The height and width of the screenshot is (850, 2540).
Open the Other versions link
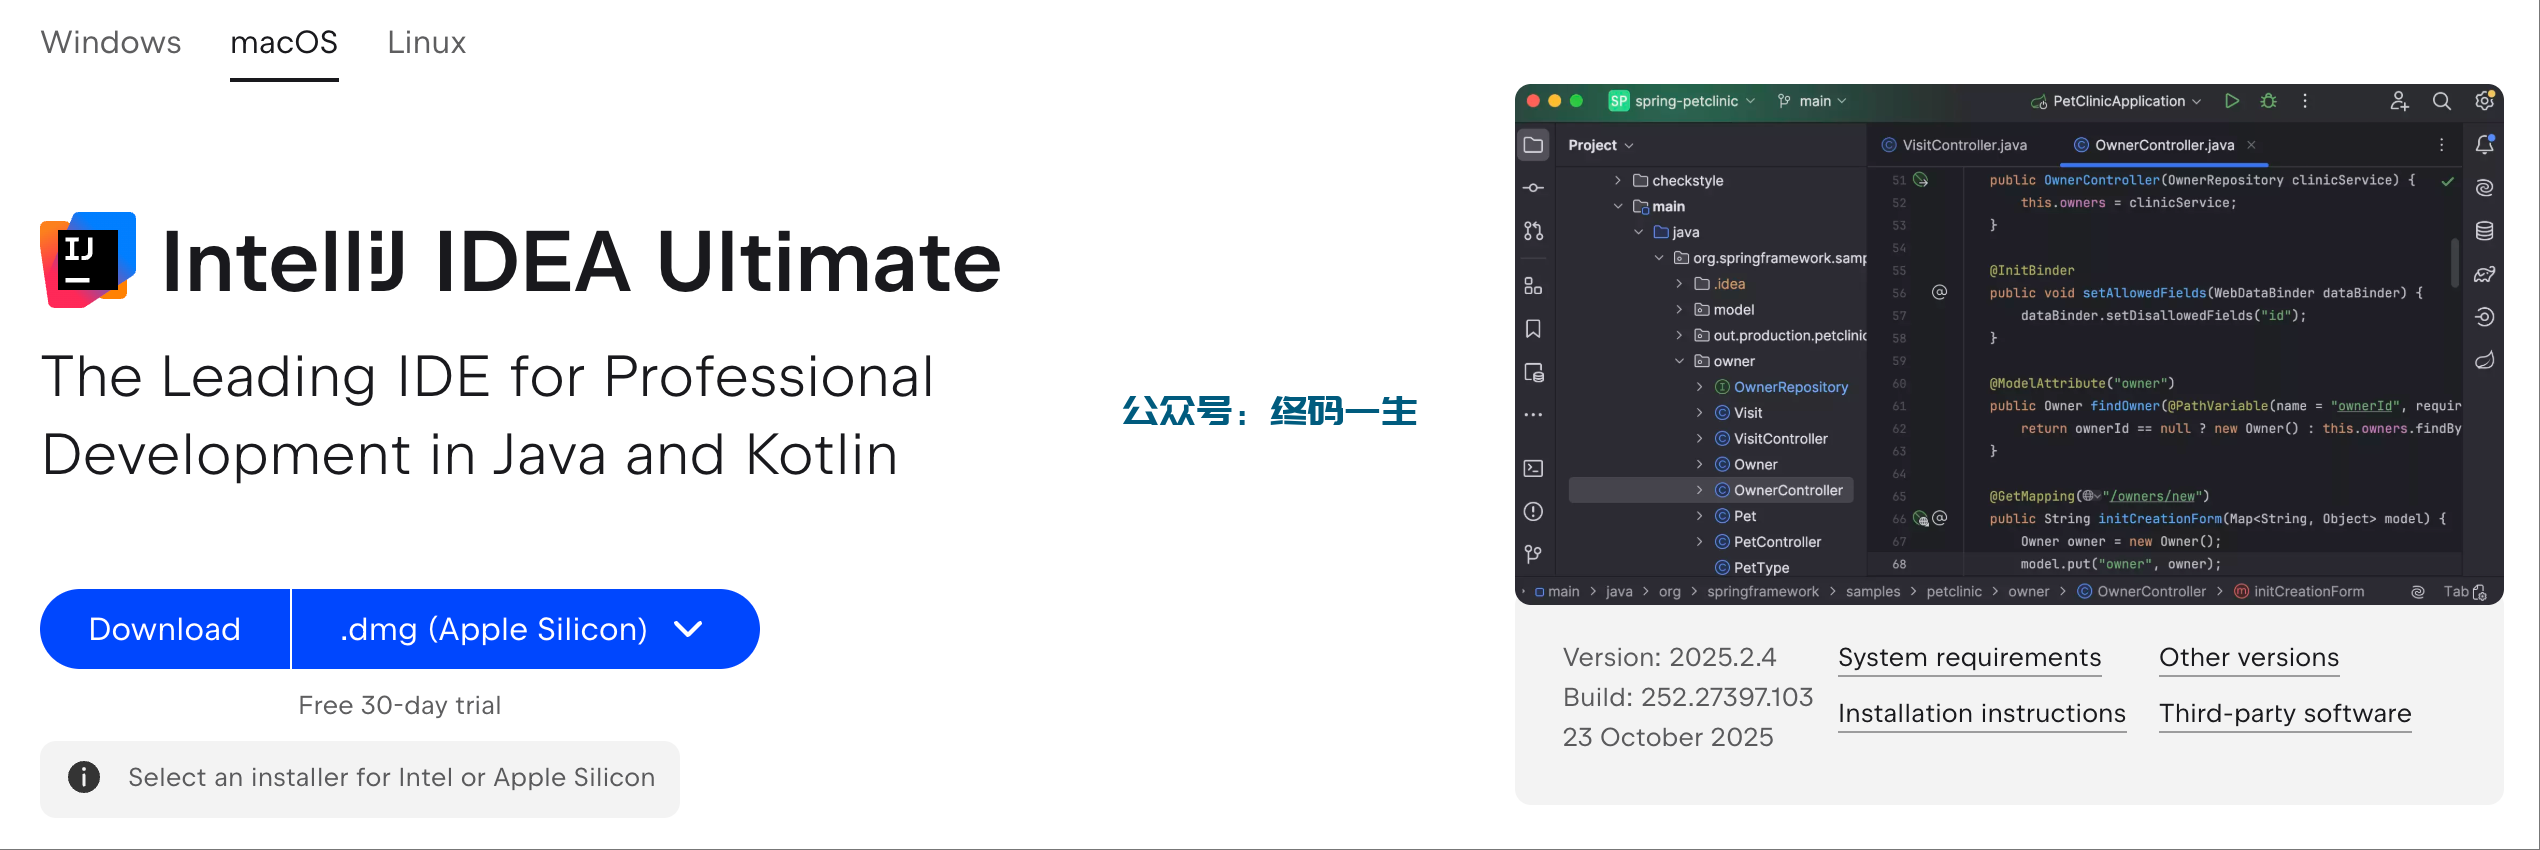[2248, 657]
